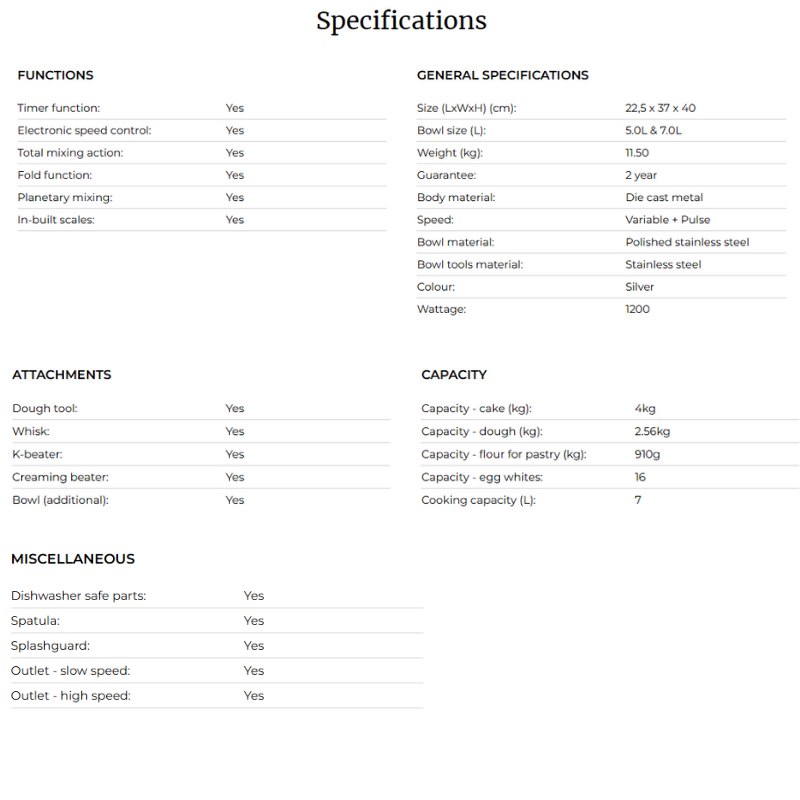Click the Polished stainless steel value
The width and height of the screenshot is (800, 800).
pyautogui.click(x=687, y=242)
